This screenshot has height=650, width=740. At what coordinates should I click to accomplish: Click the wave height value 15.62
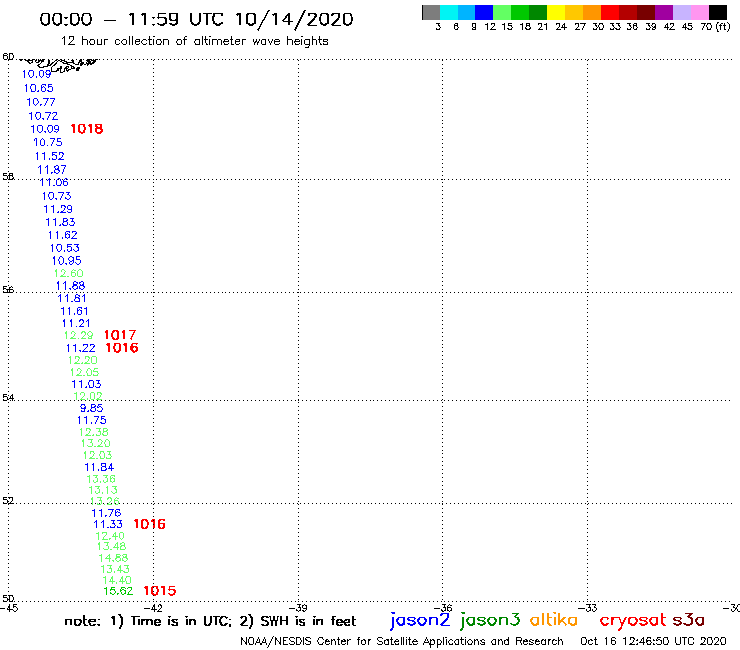pos(118,591)
